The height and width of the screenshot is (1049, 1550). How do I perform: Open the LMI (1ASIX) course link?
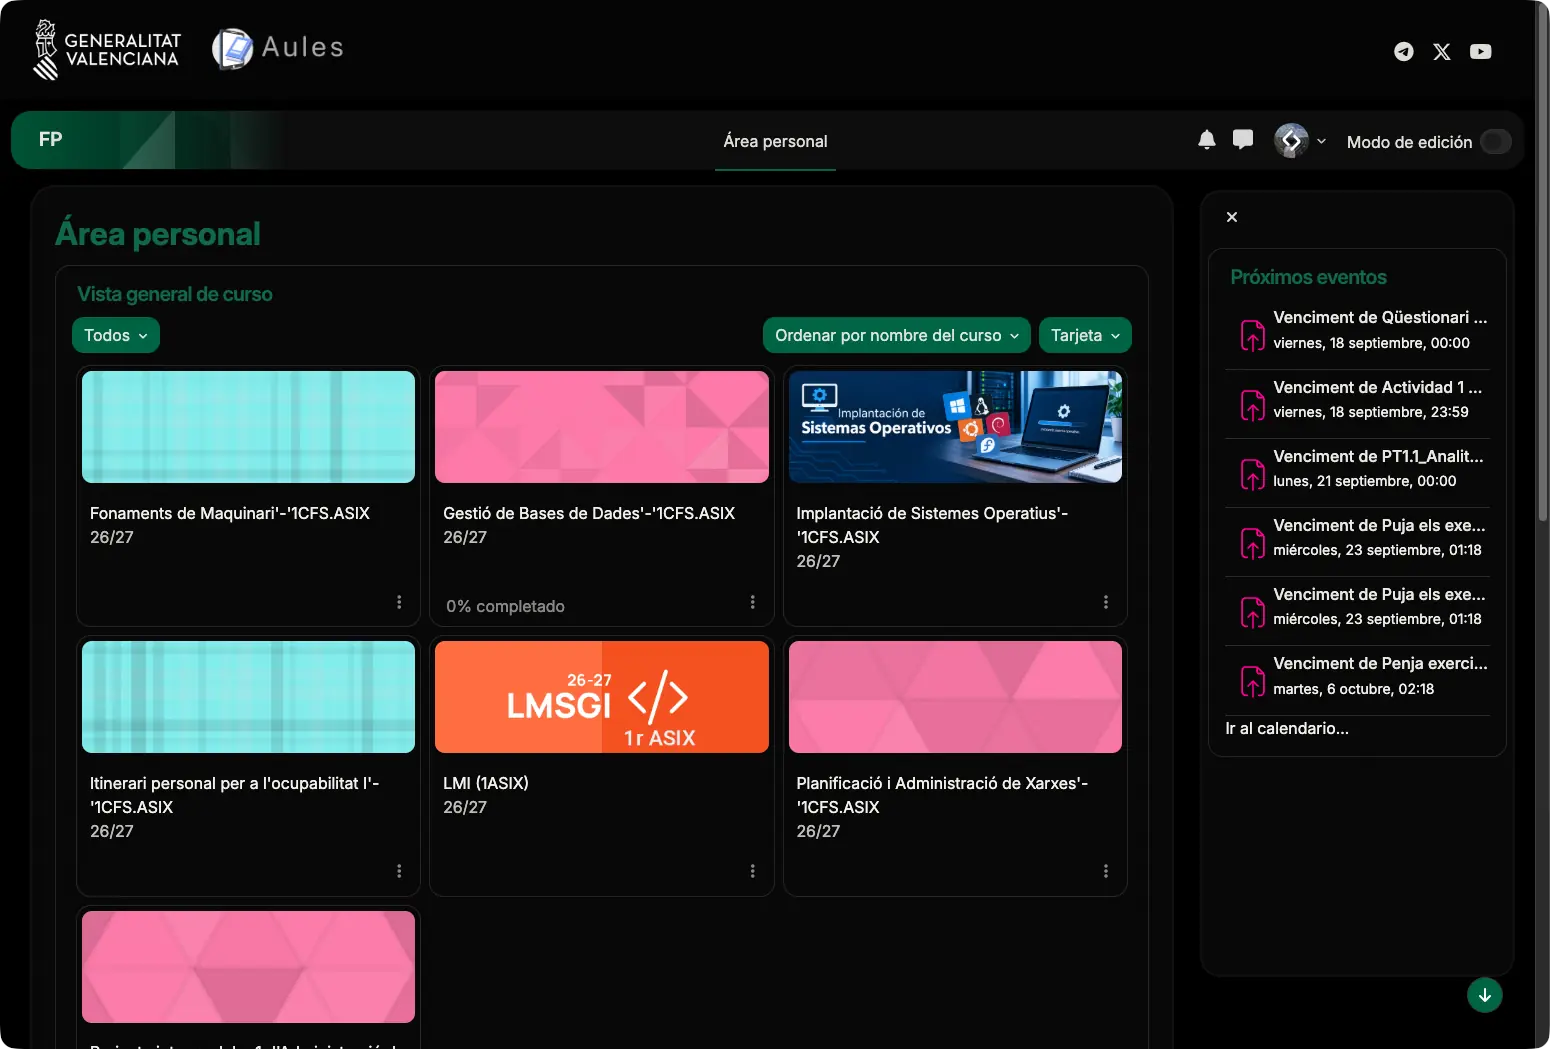point(486,783)
